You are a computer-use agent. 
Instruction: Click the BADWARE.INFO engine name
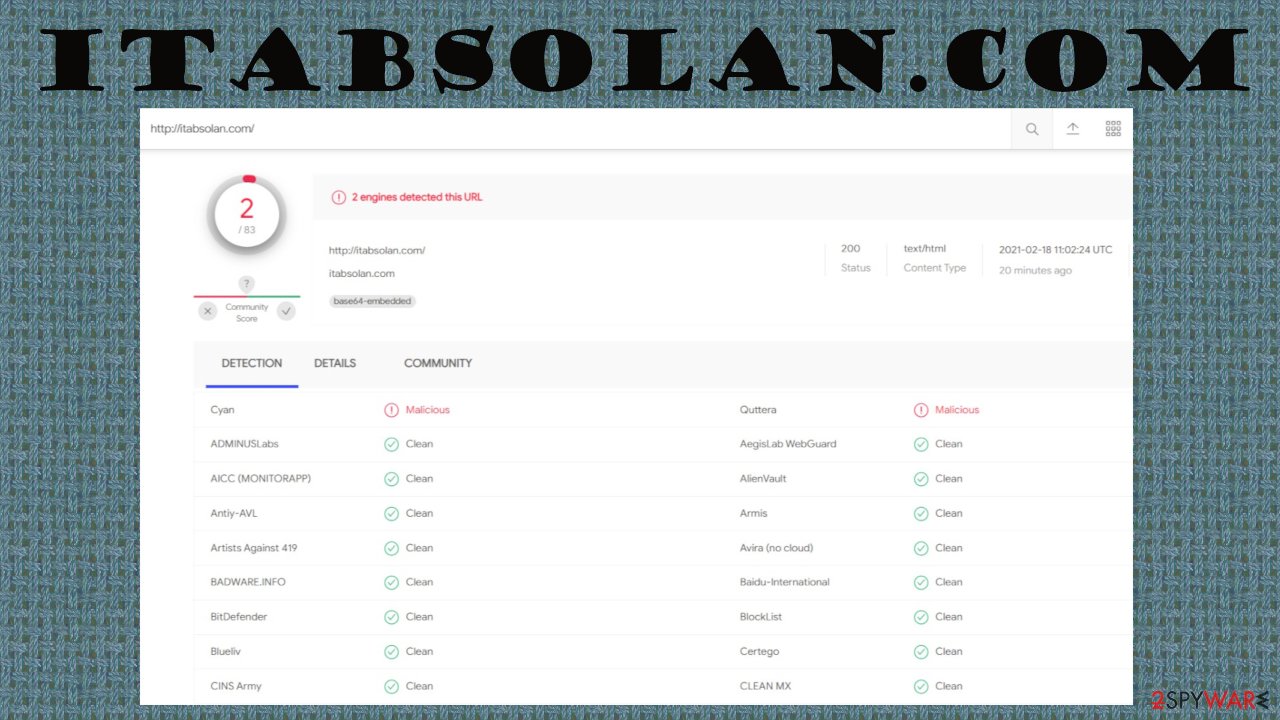pos(248,582)
